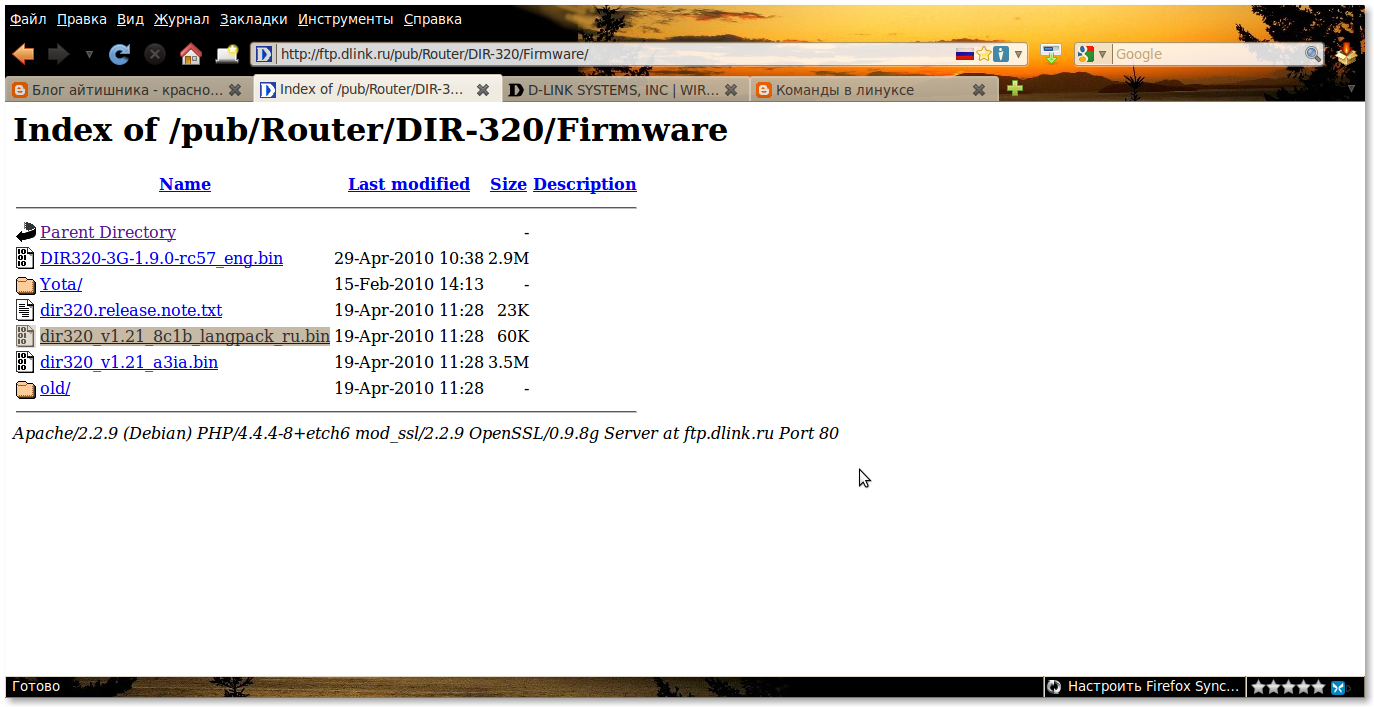Select the Index of /pub/Router tab

coord(377,89)
